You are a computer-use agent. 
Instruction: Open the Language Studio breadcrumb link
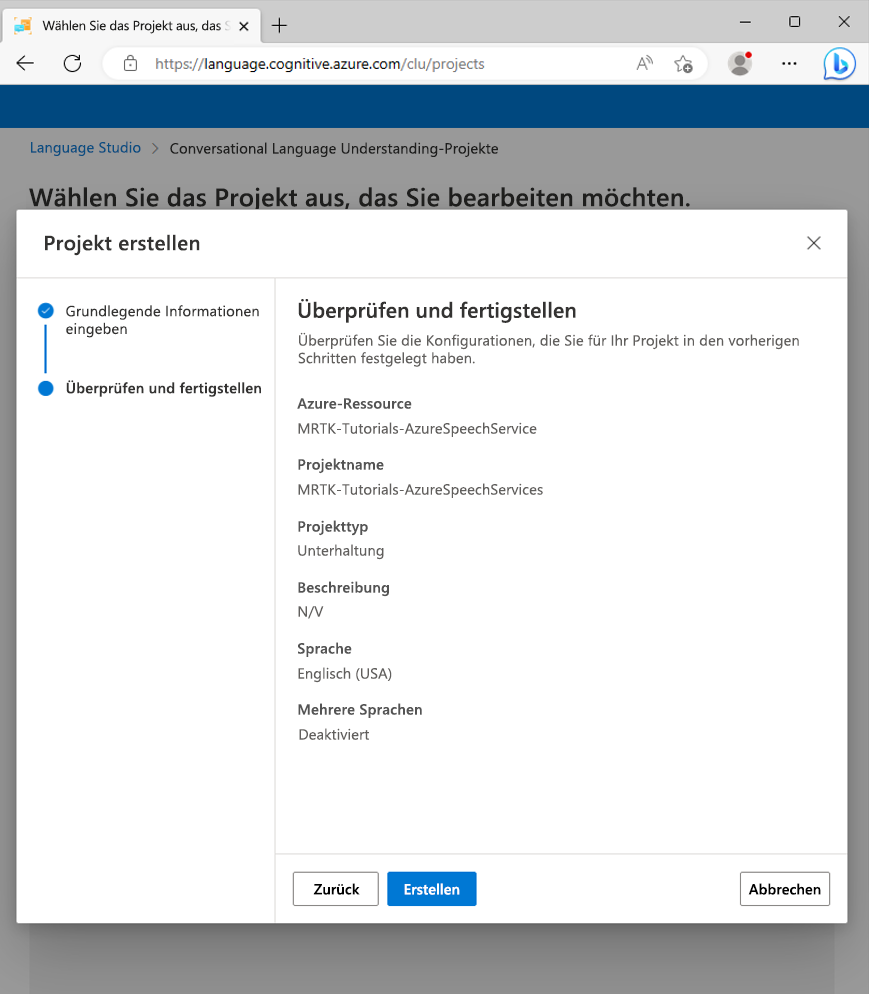click(x=85, y=148)
